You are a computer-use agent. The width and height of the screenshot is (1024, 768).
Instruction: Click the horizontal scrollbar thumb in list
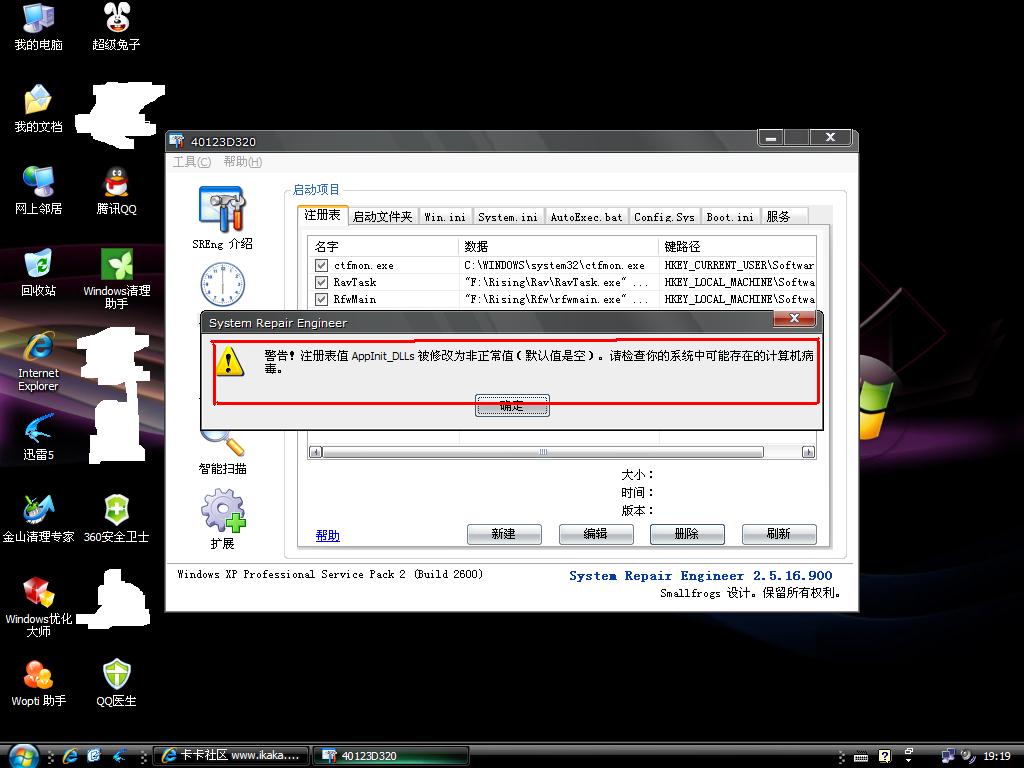[543, 452]
